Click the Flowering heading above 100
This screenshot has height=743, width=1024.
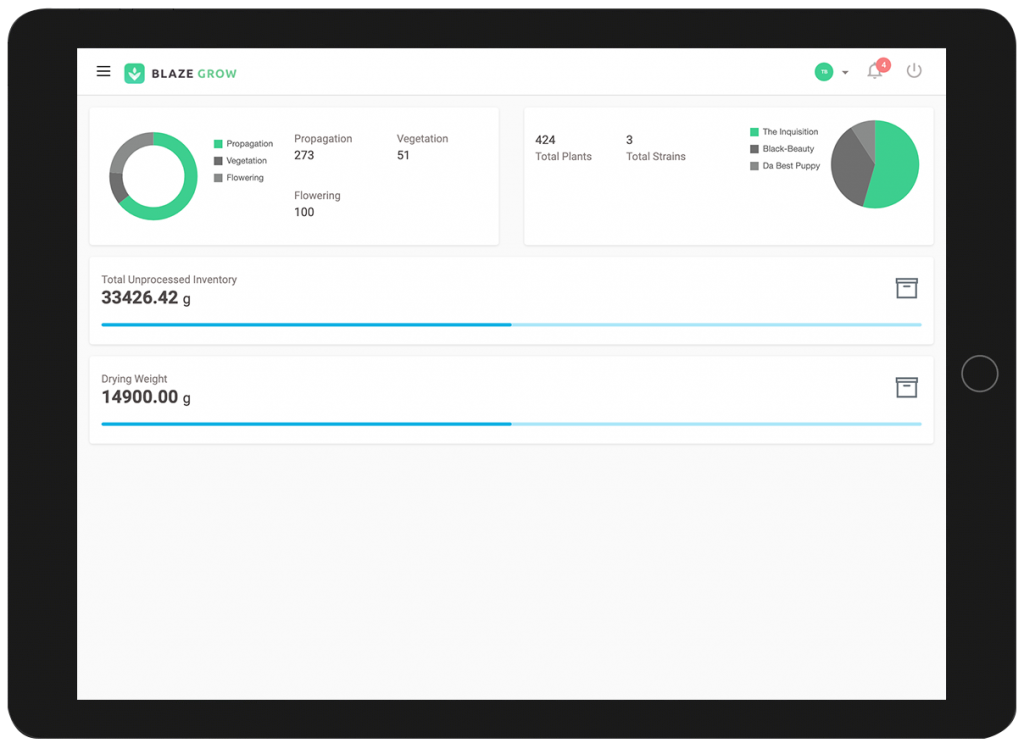tap(317, 196)
